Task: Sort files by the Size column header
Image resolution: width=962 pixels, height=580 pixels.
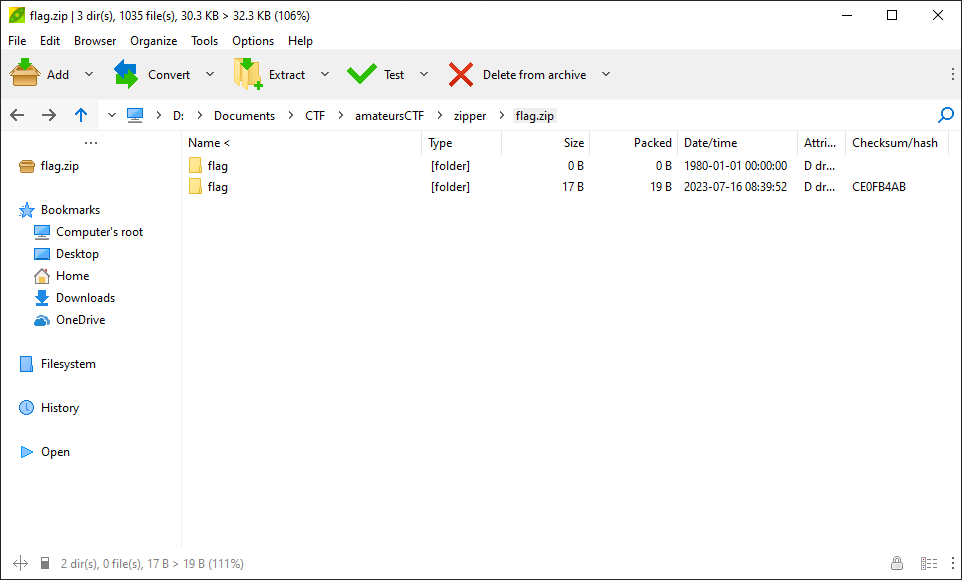Action: [x=575, y=142]
